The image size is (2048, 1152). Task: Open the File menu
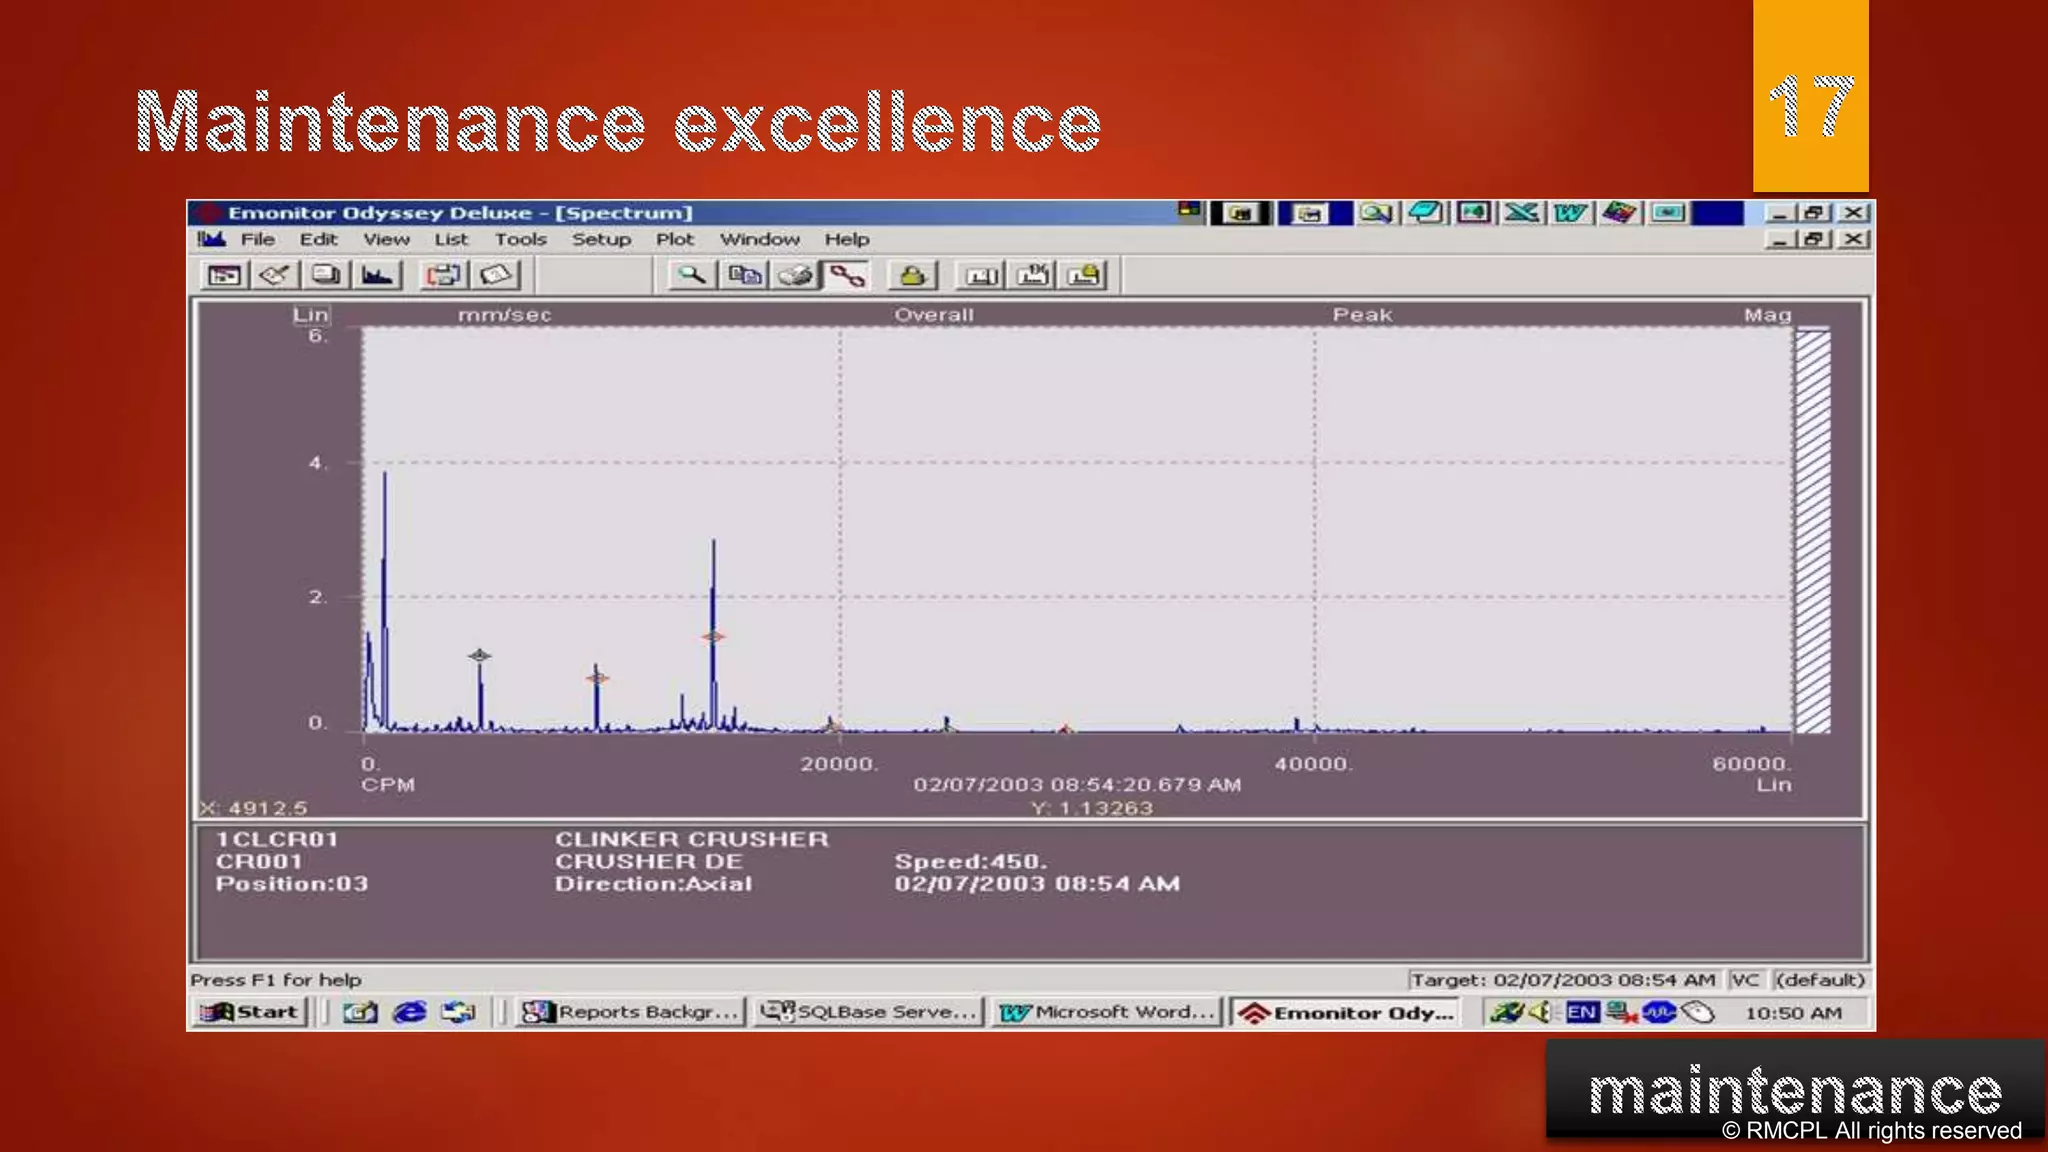257,239
